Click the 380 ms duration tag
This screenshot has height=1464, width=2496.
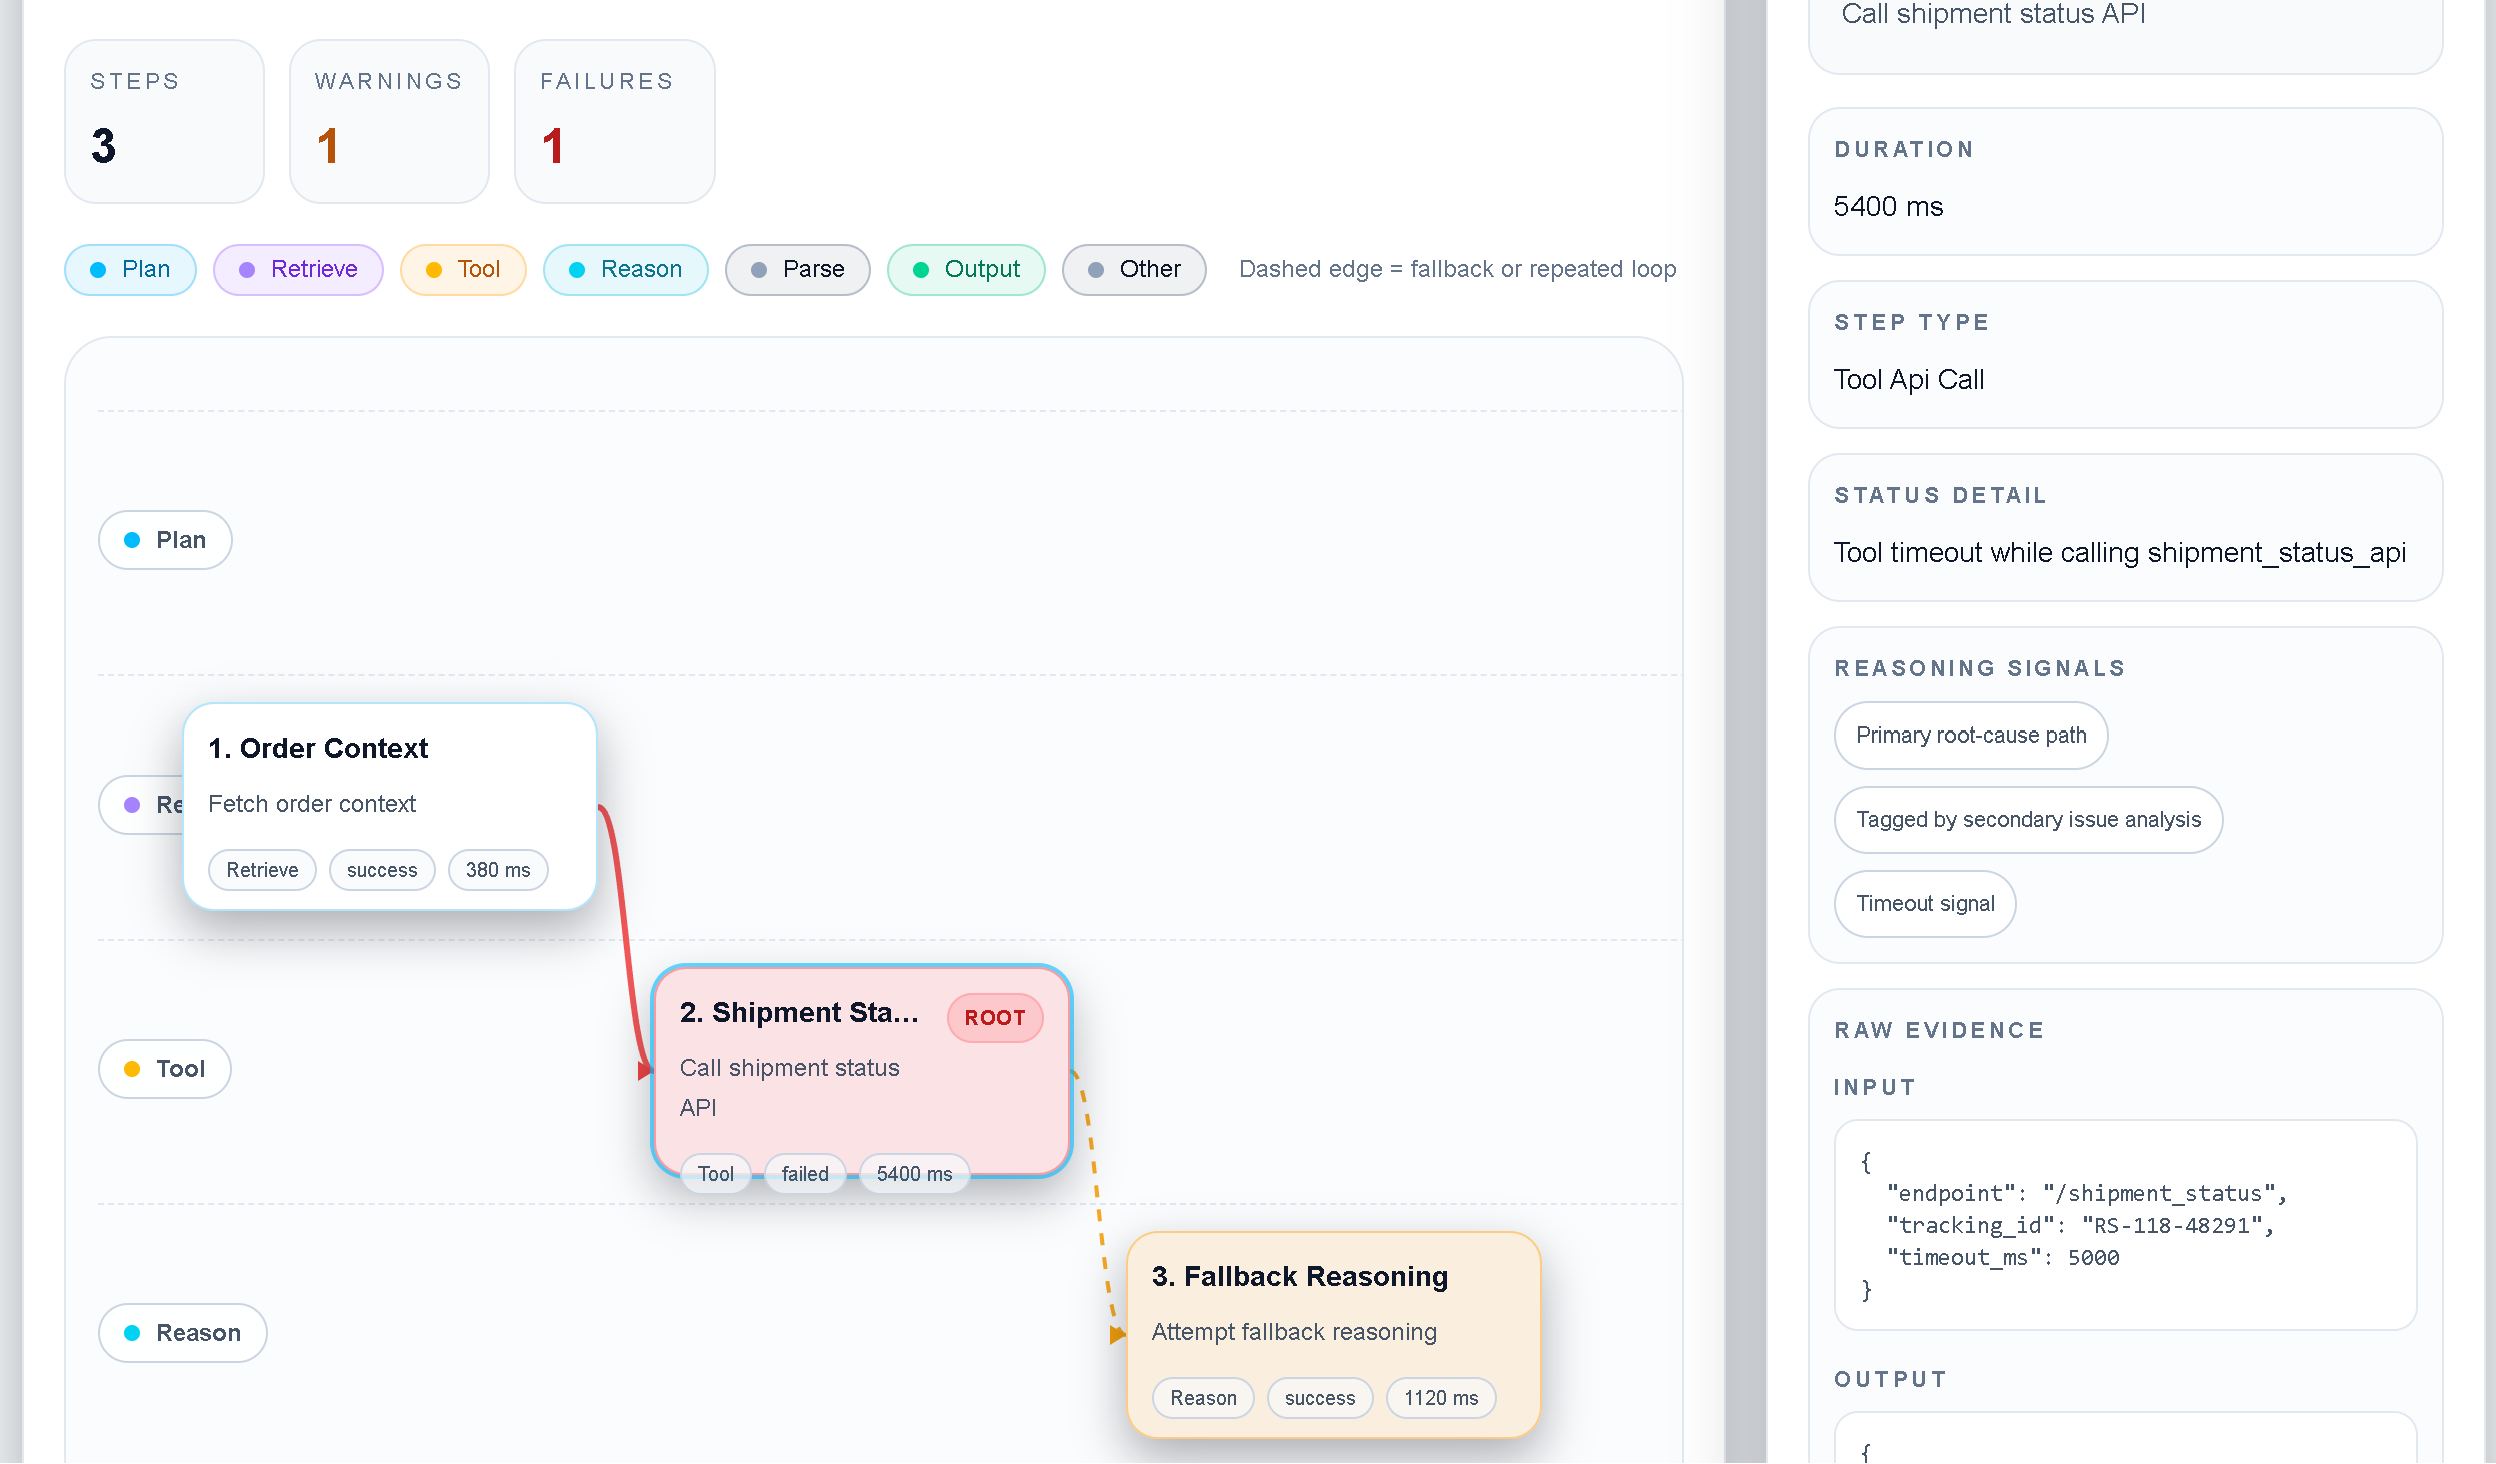point(498,870)
